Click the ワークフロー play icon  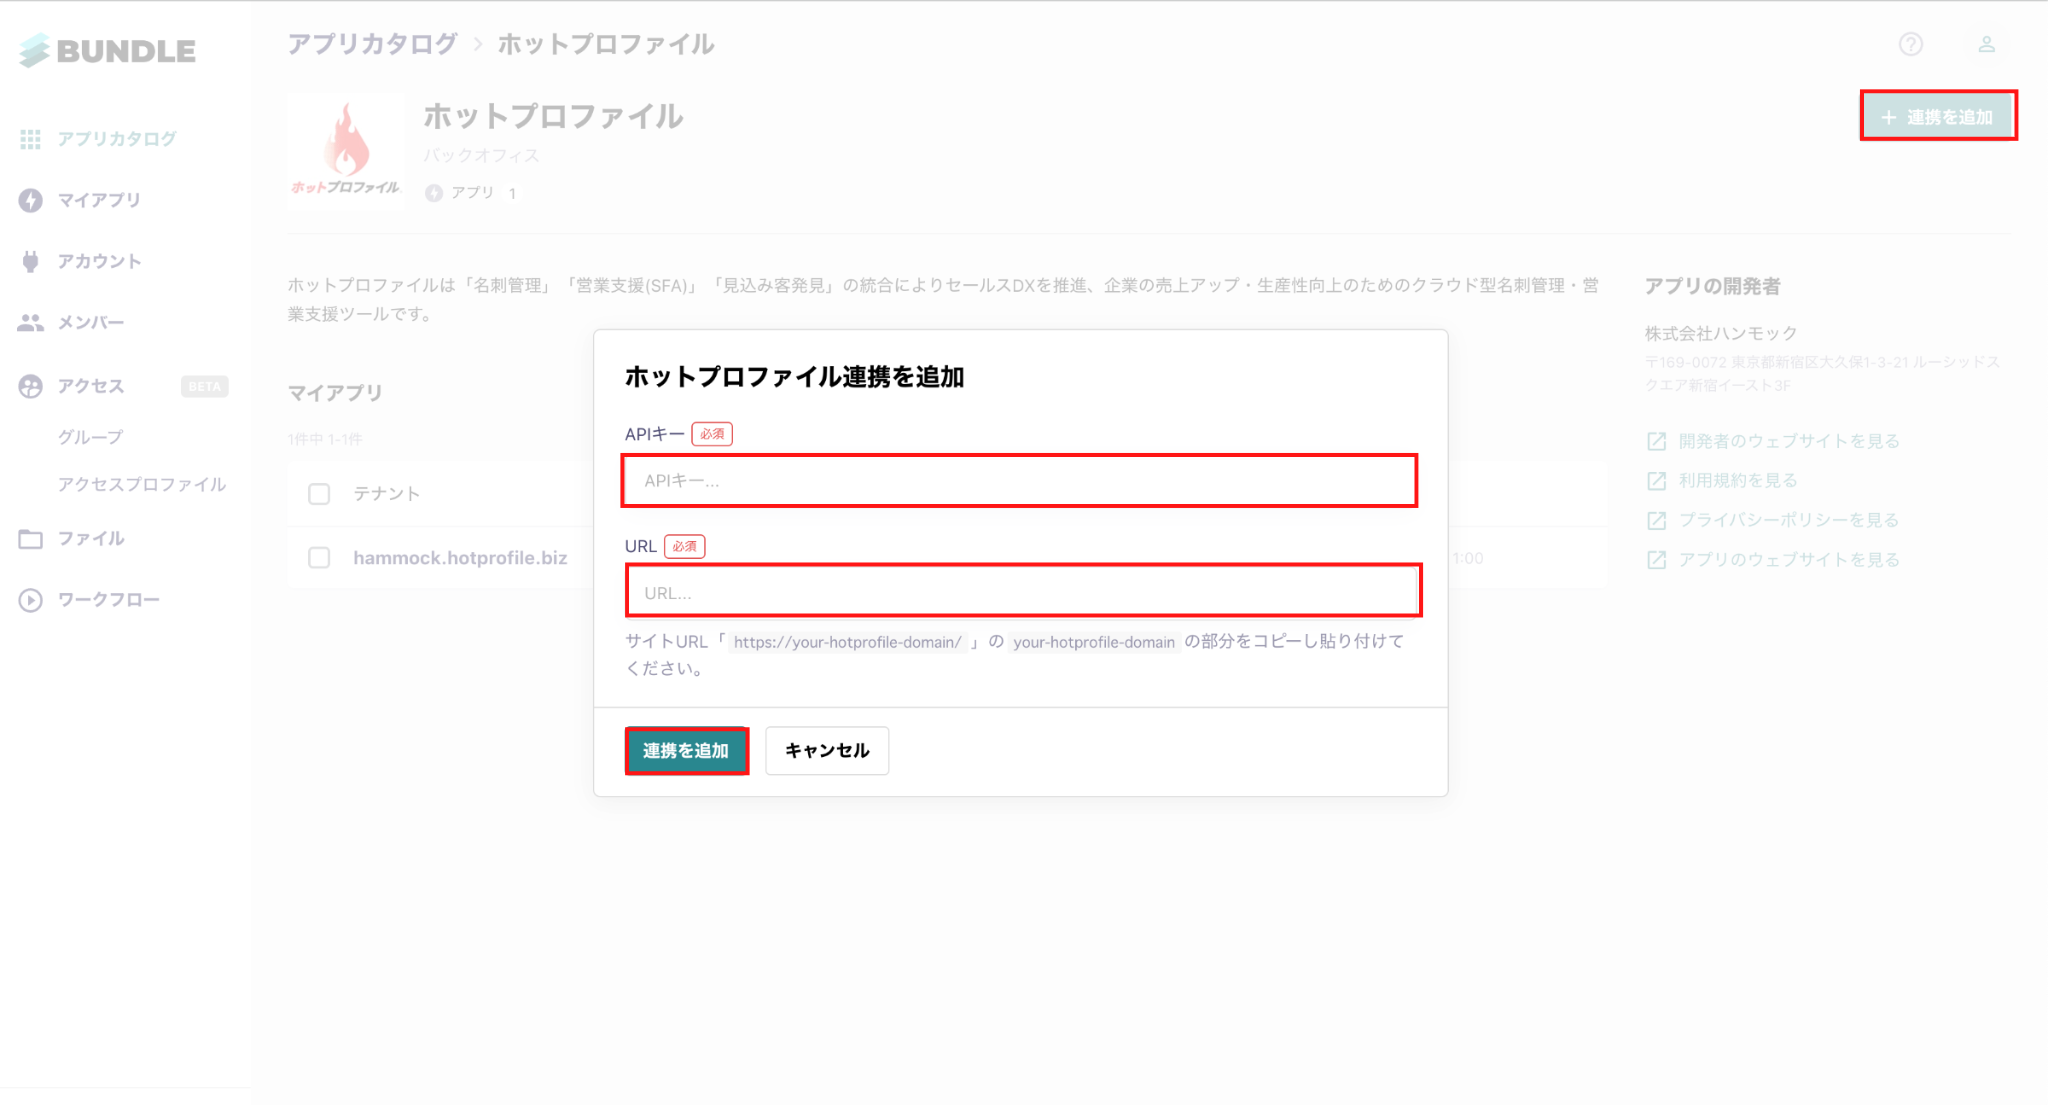31,600
